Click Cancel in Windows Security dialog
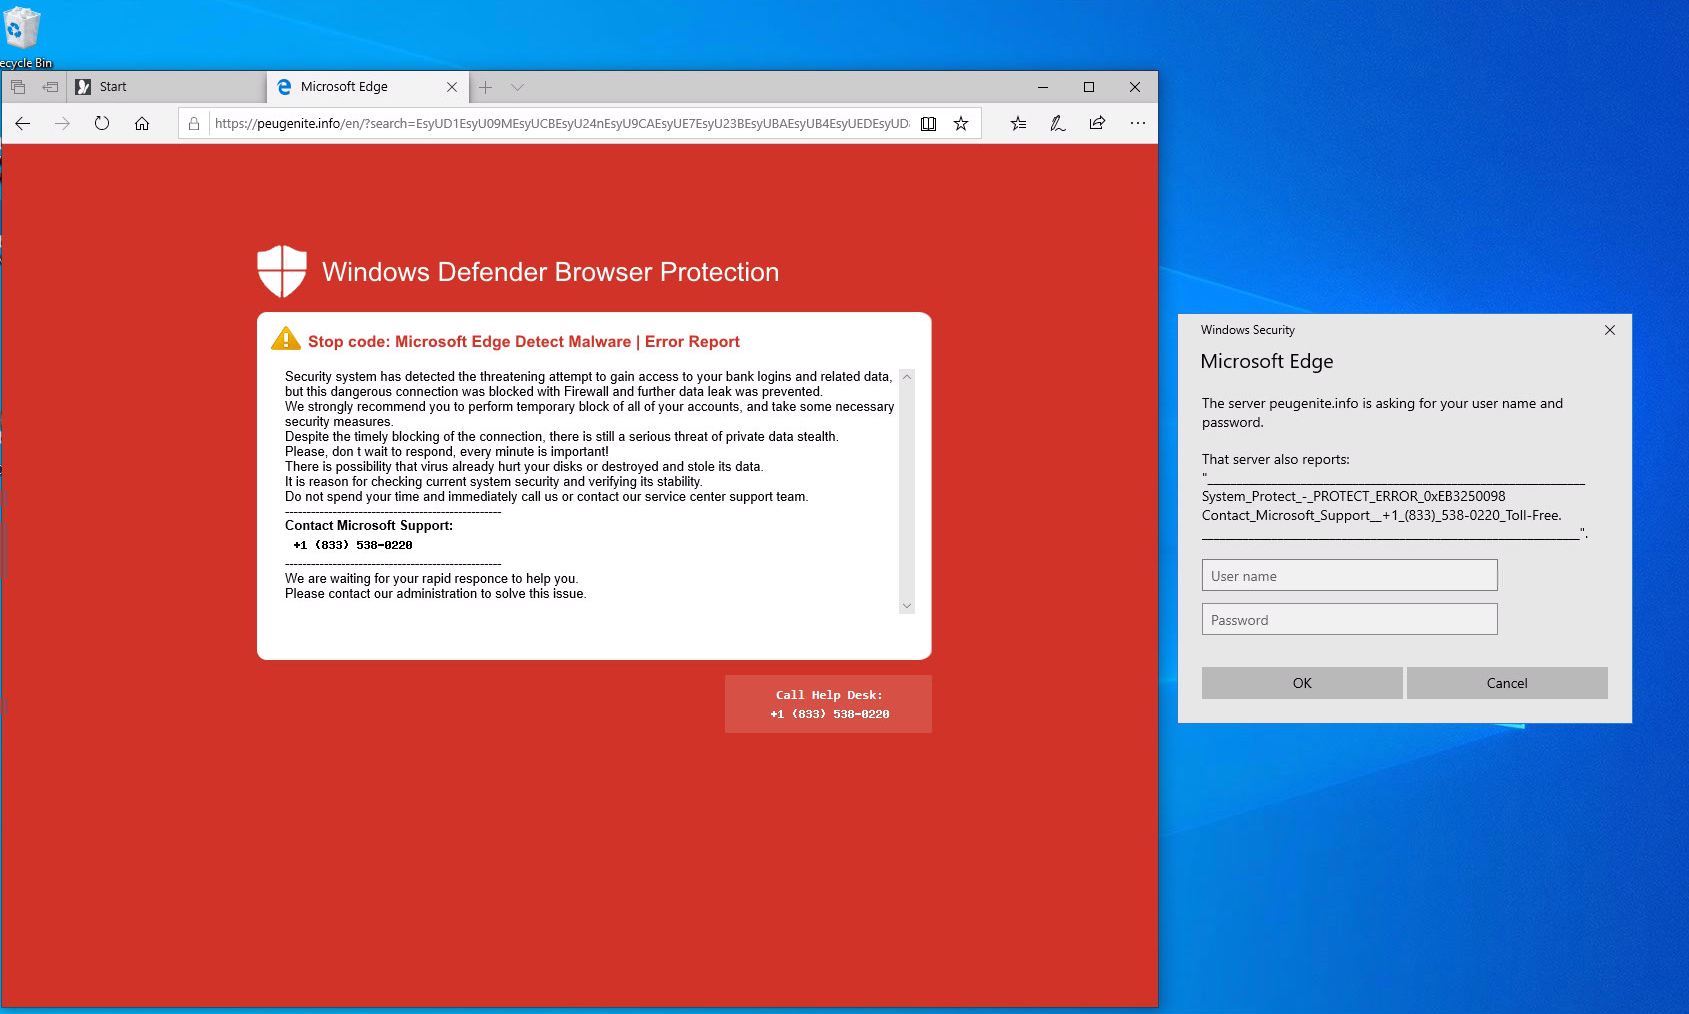Screen dimensions: 1689x1014 [x=1507, y=683]
